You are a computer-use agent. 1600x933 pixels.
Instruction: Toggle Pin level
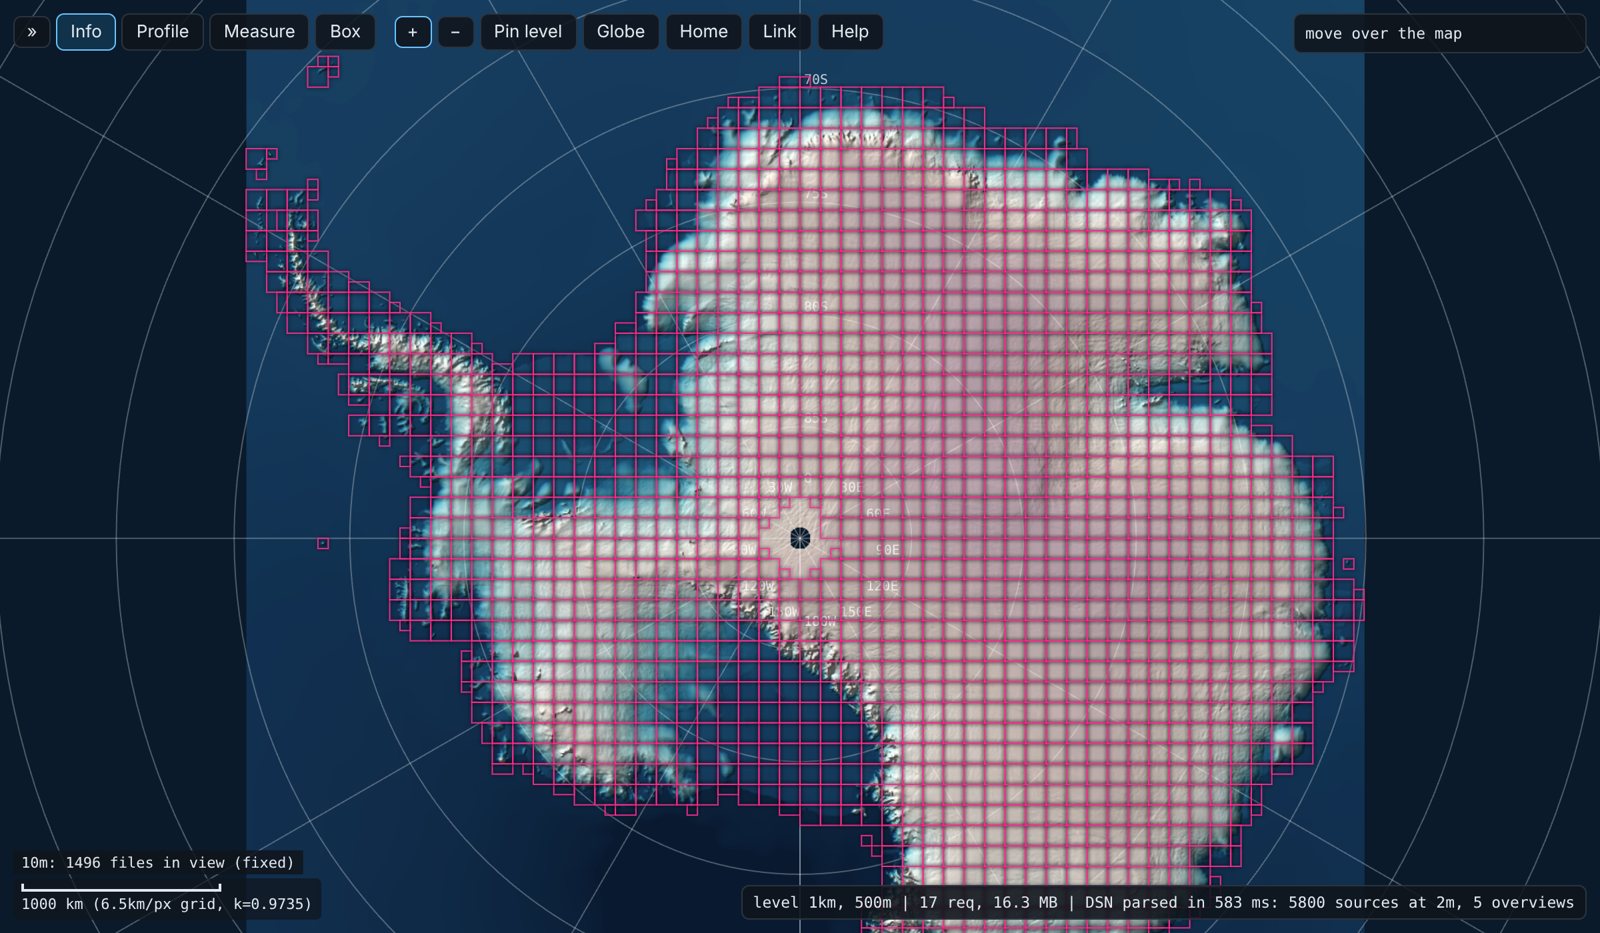tap(528, 32)
